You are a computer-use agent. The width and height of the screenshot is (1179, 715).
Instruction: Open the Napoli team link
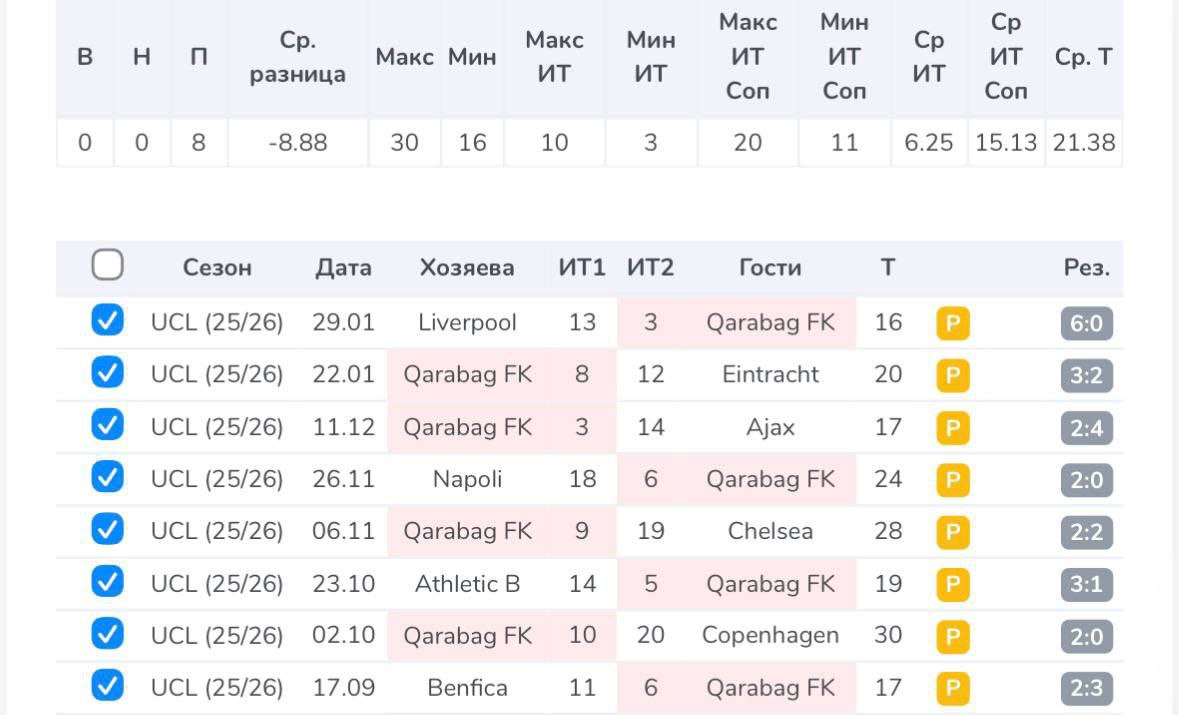(x=467, y=479)
